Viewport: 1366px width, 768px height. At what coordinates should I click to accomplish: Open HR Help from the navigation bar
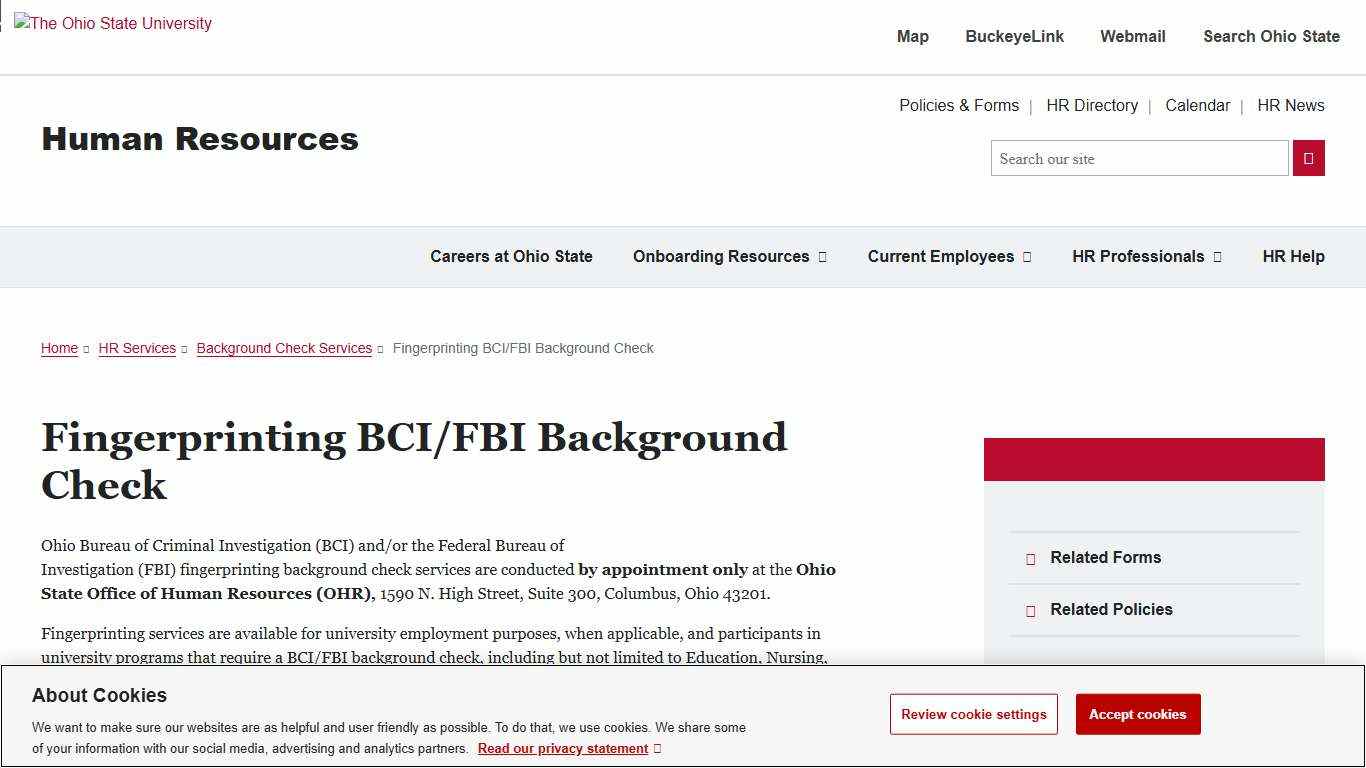pyautogui.click(x=1293, y=256)
